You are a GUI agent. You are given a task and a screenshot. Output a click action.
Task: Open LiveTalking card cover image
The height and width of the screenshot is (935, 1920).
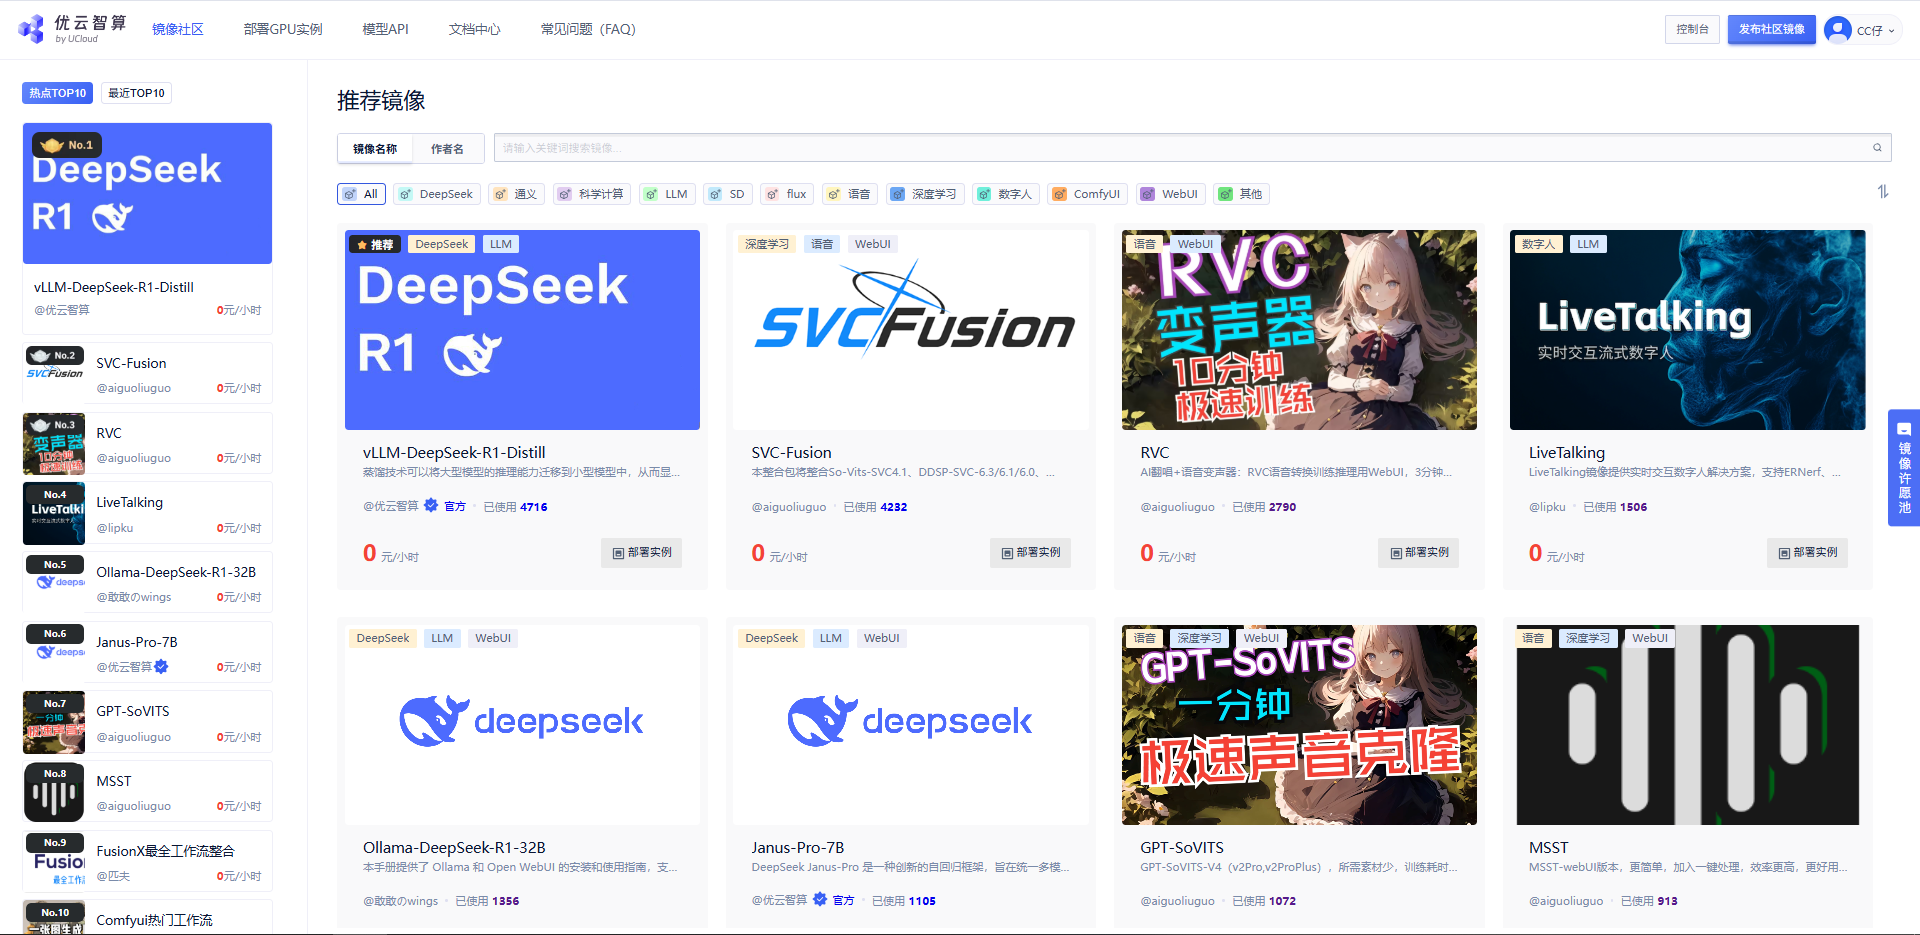point(1688,330)
